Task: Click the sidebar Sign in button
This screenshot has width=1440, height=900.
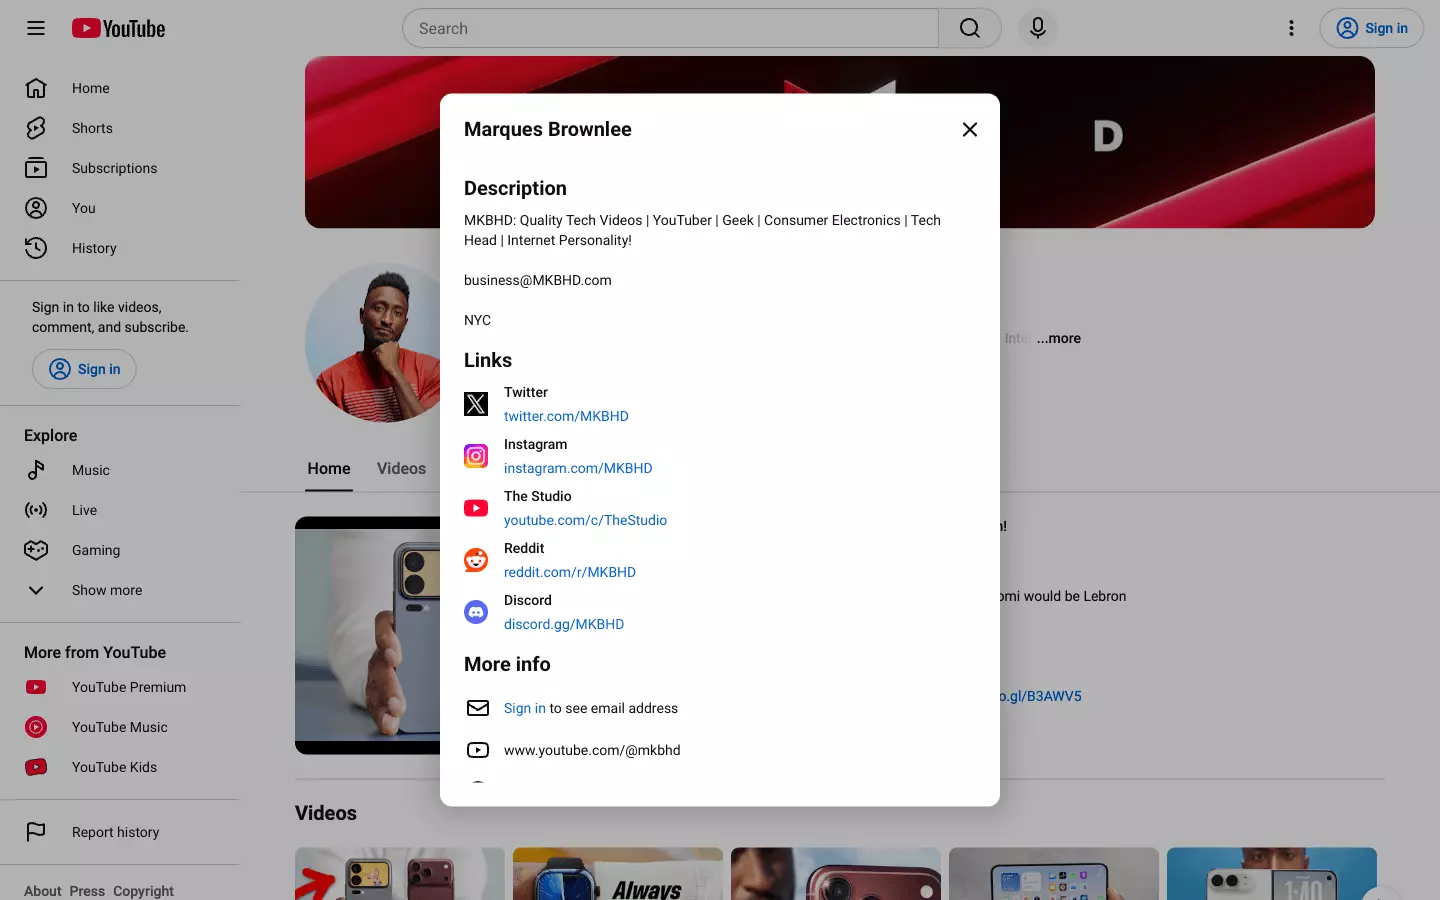Action: point(84,369)
